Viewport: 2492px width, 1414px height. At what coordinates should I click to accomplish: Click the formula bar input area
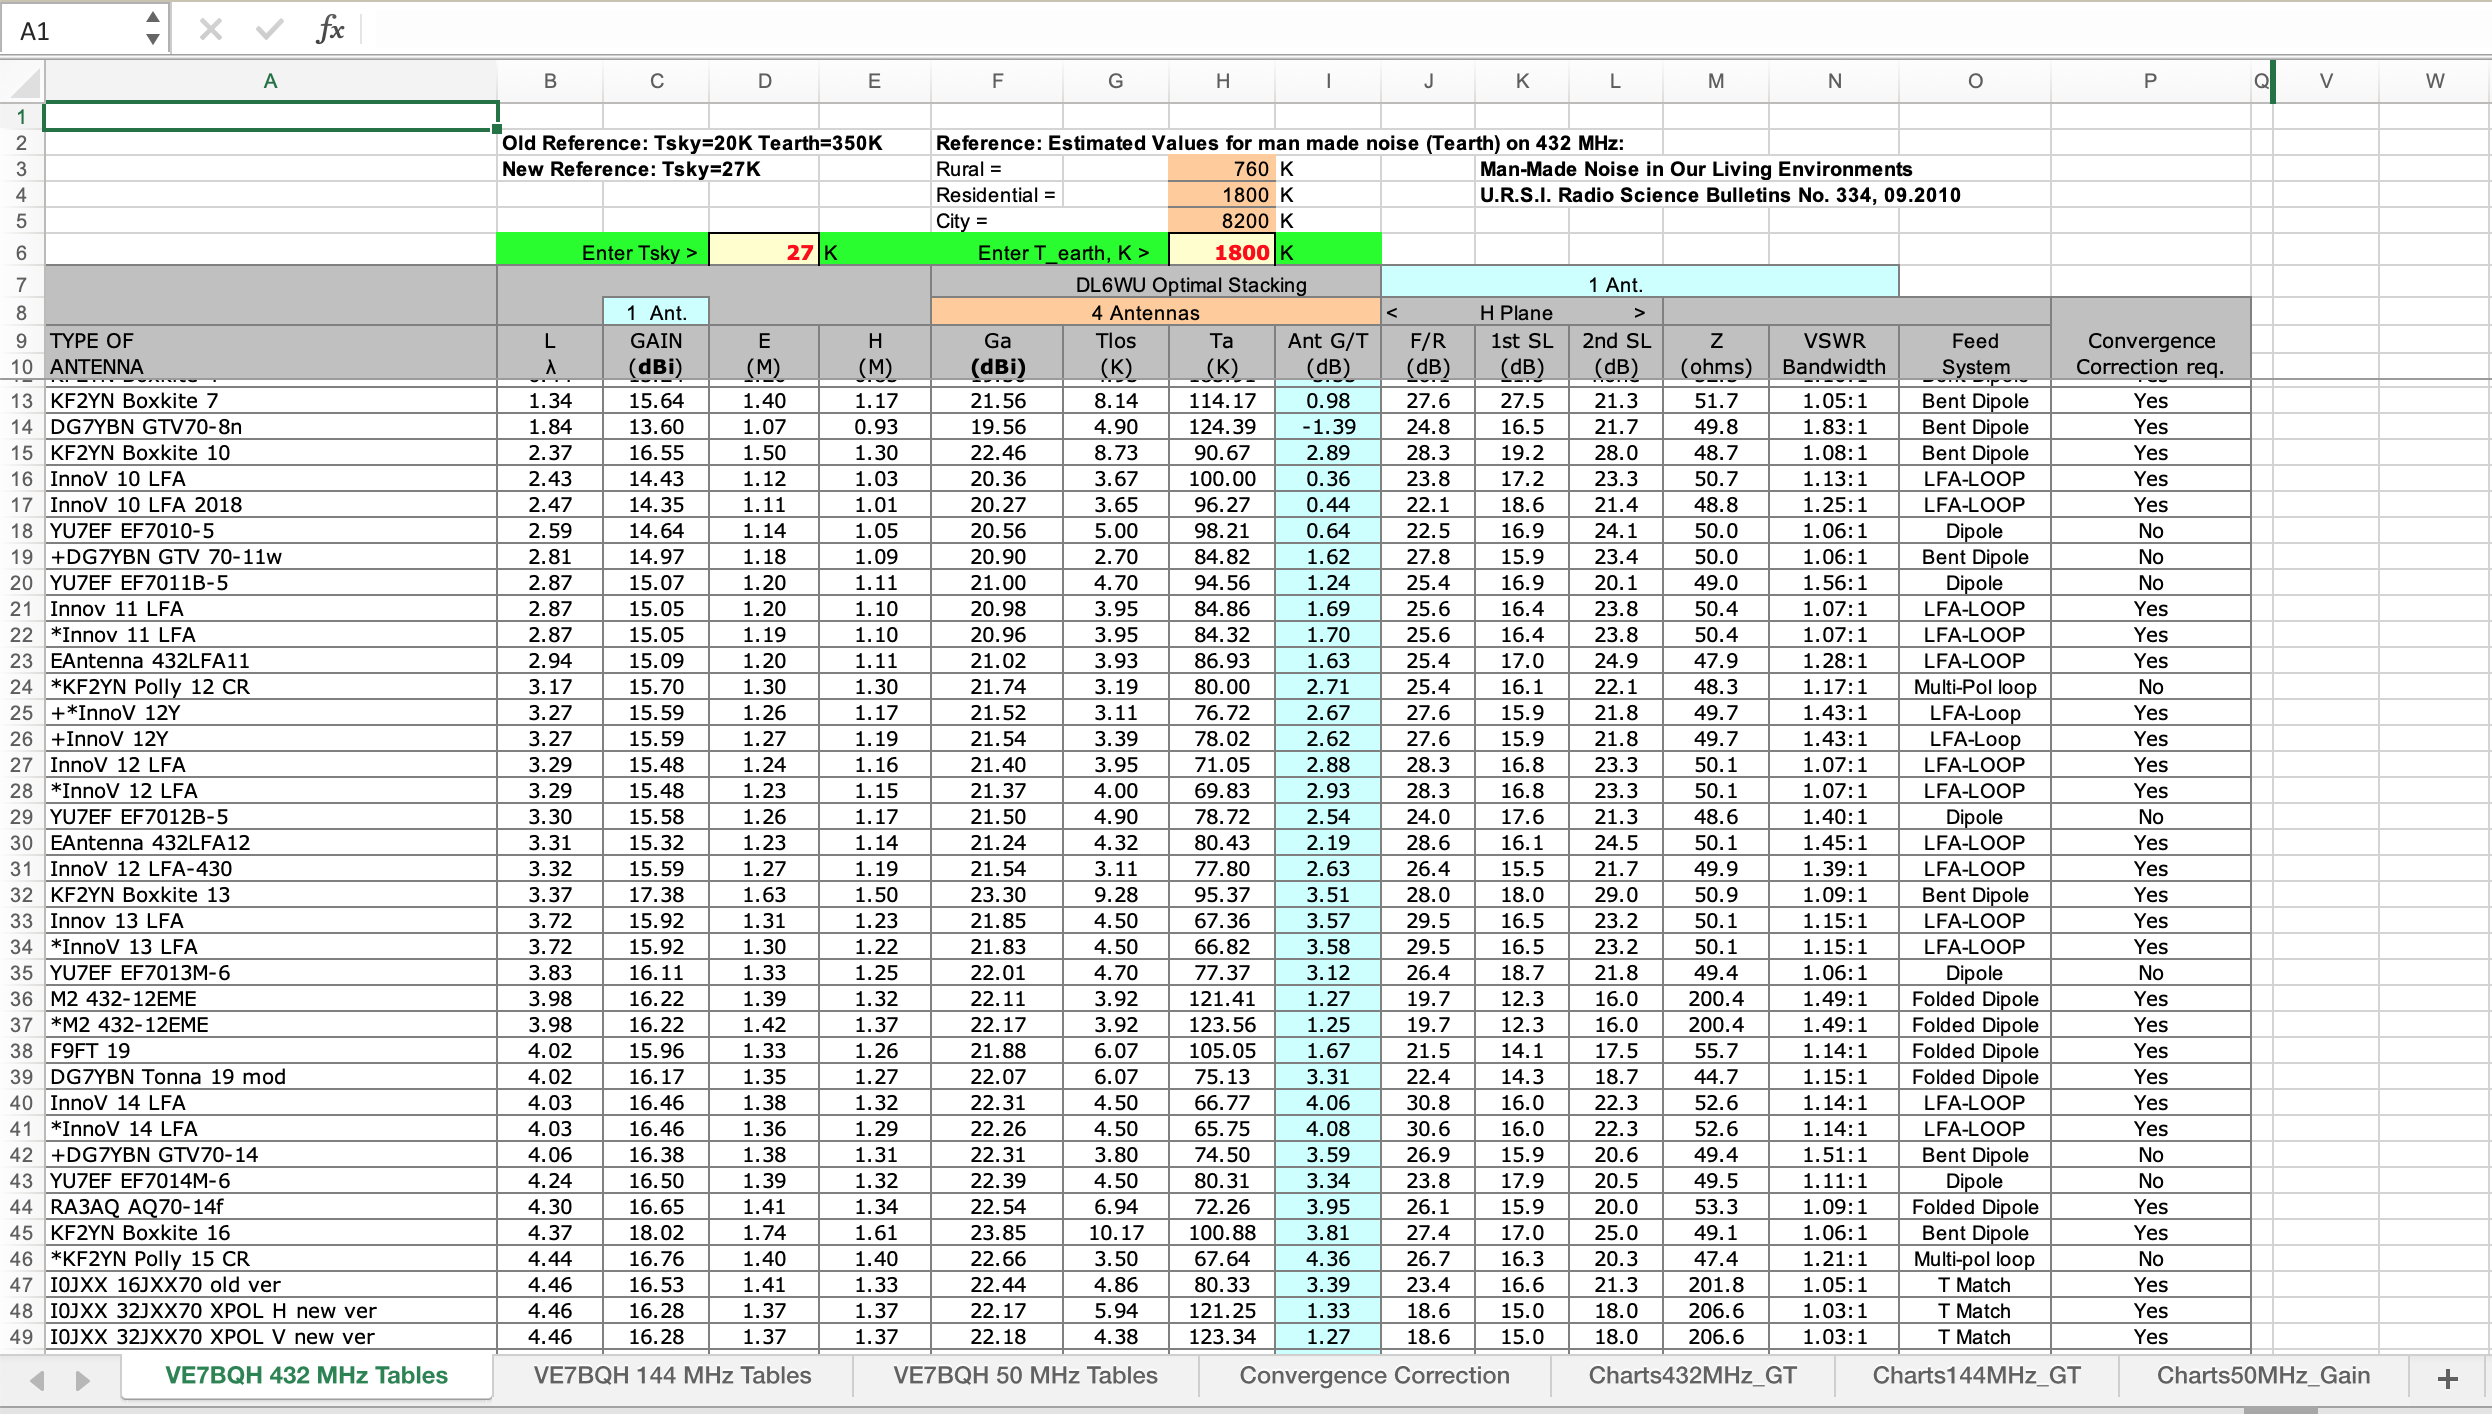coord(1400,30)
